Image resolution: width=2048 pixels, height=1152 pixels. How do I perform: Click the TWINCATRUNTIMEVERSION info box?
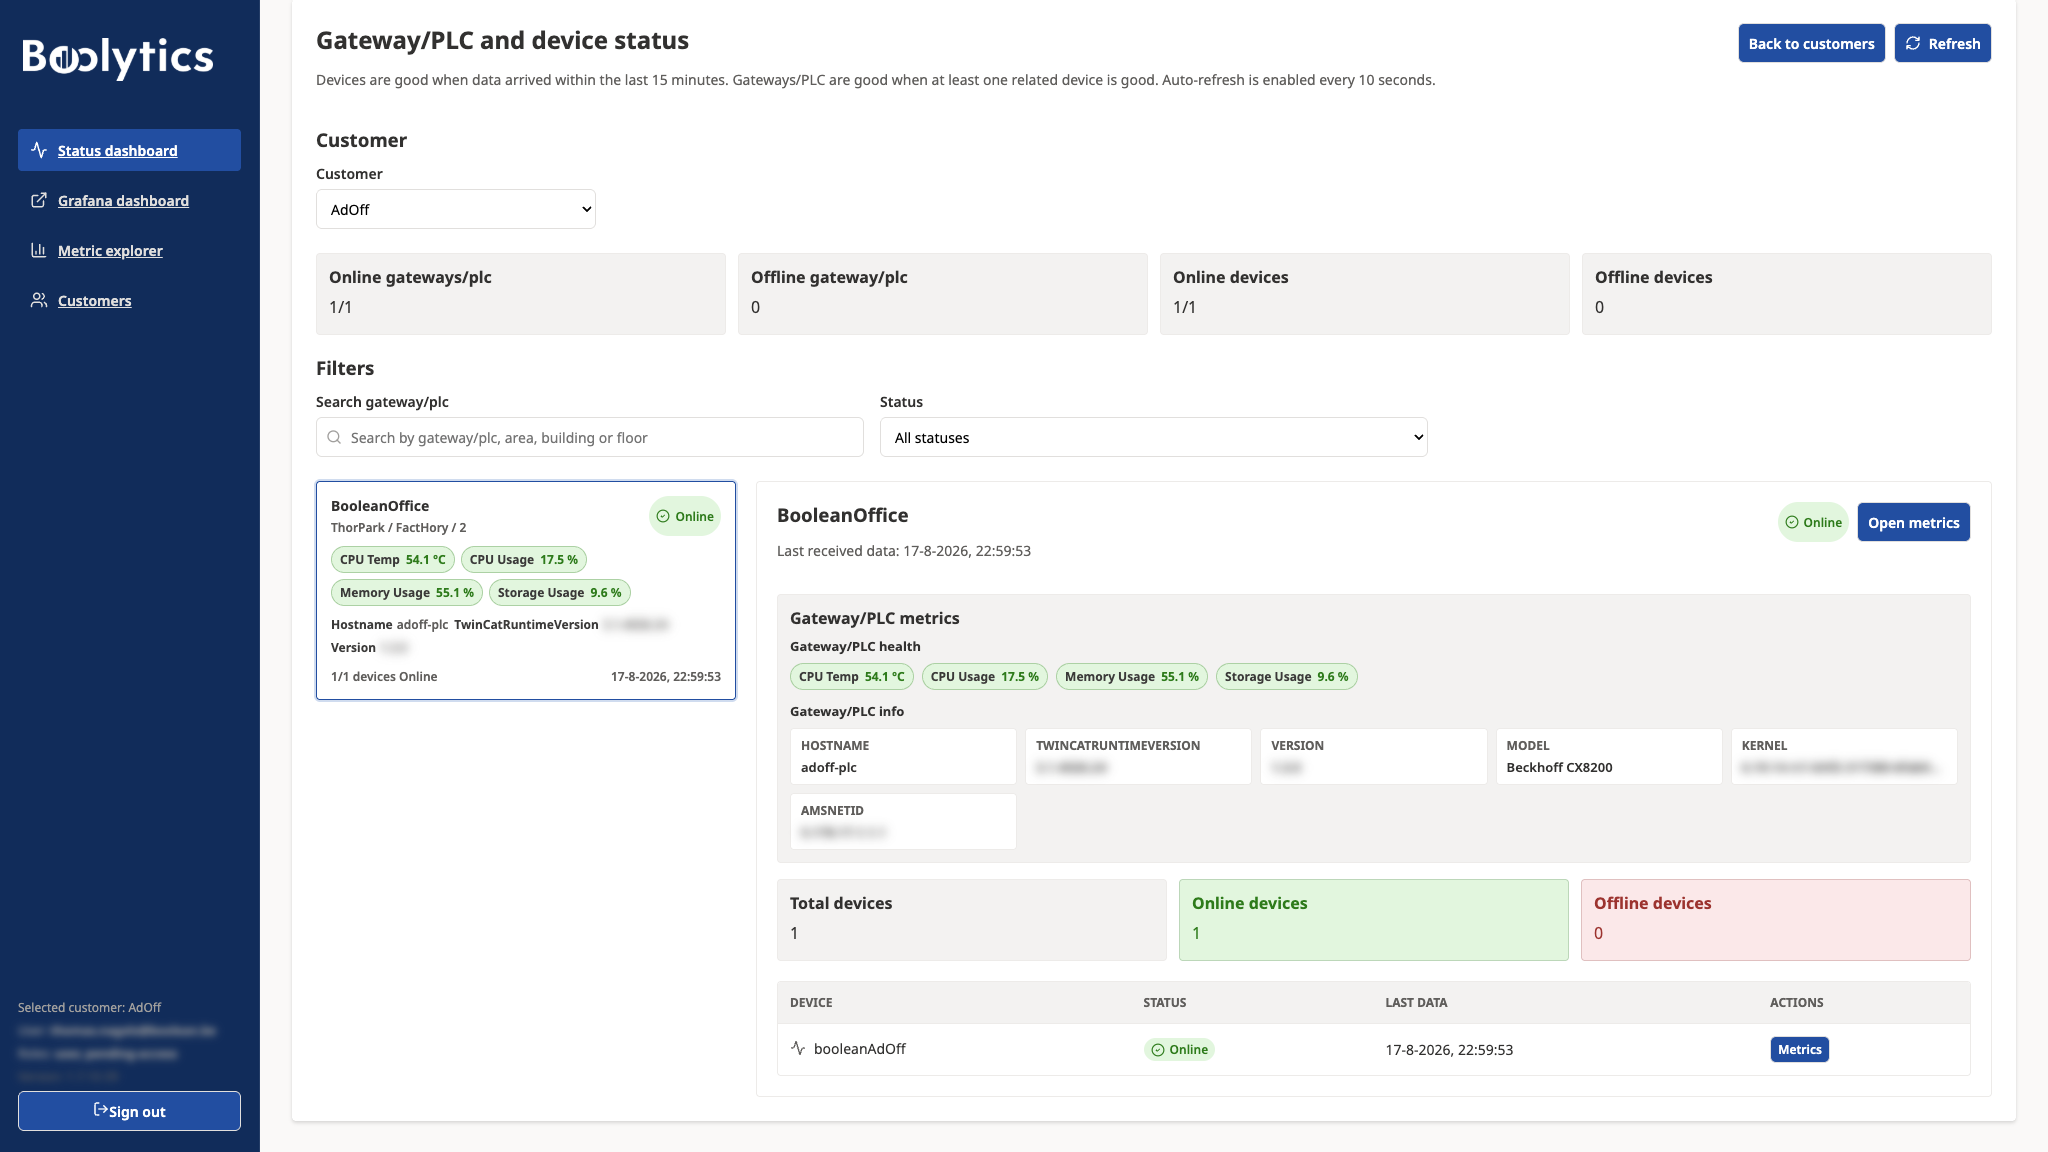1138,756
